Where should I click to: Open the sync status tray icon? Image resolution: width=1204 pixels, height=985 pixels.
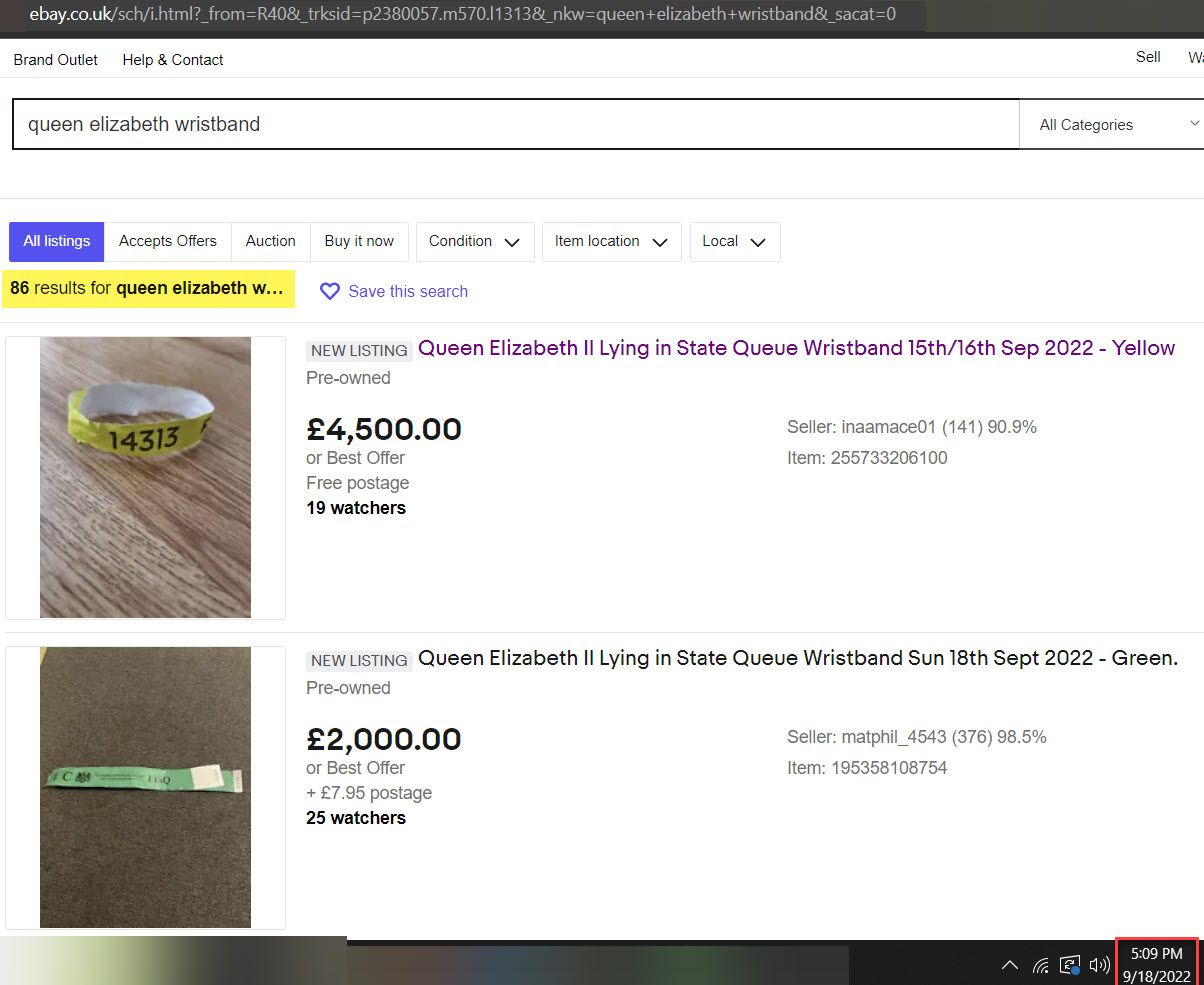pyautogui.click(x=1070, y=965)
